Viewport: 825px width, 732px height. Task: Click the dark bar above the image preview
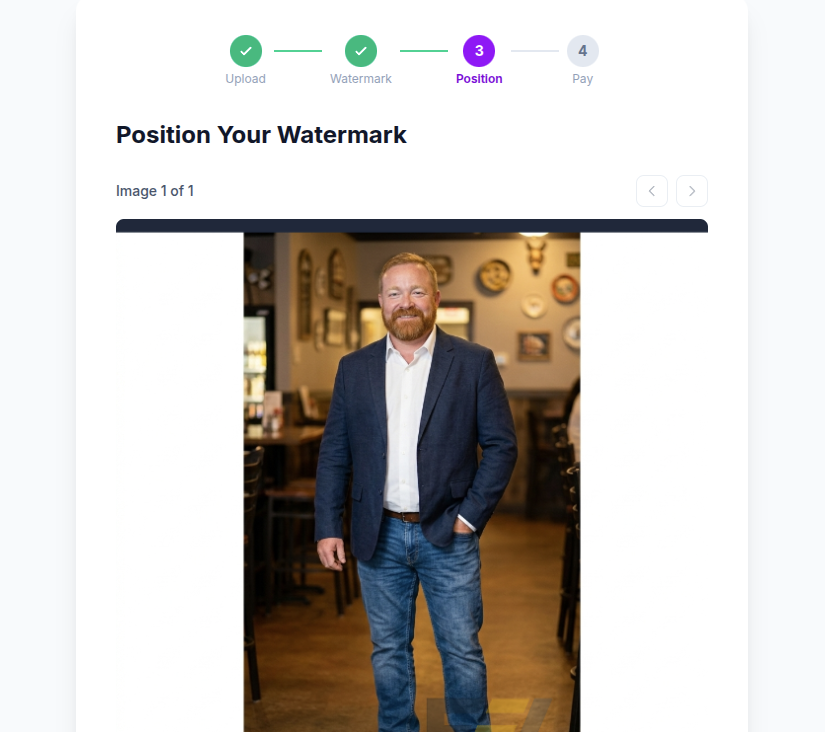[411, 226]
